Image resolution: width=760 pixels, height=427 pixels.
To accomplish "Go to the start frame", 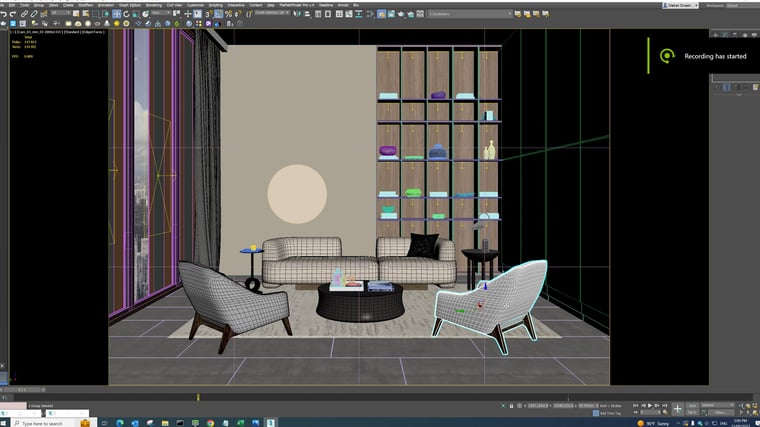I will point(635,405).
